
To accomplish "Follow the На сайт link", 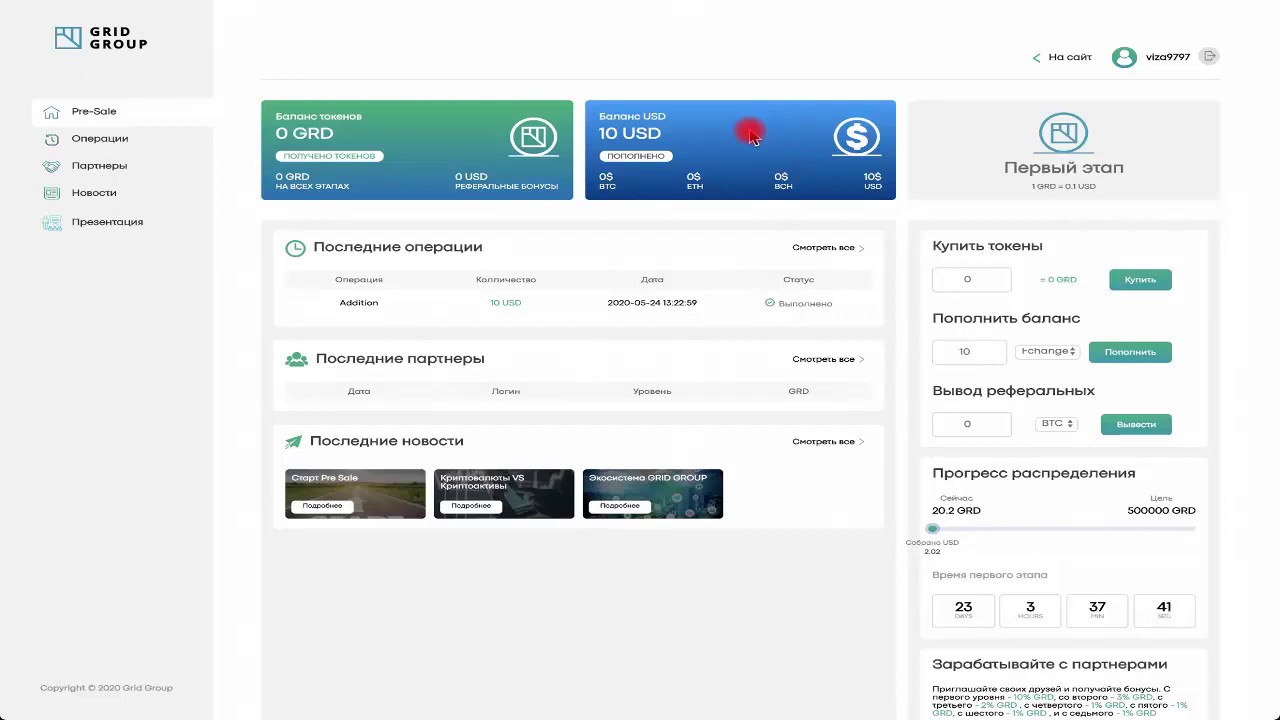I will [x=1070, y=57].
